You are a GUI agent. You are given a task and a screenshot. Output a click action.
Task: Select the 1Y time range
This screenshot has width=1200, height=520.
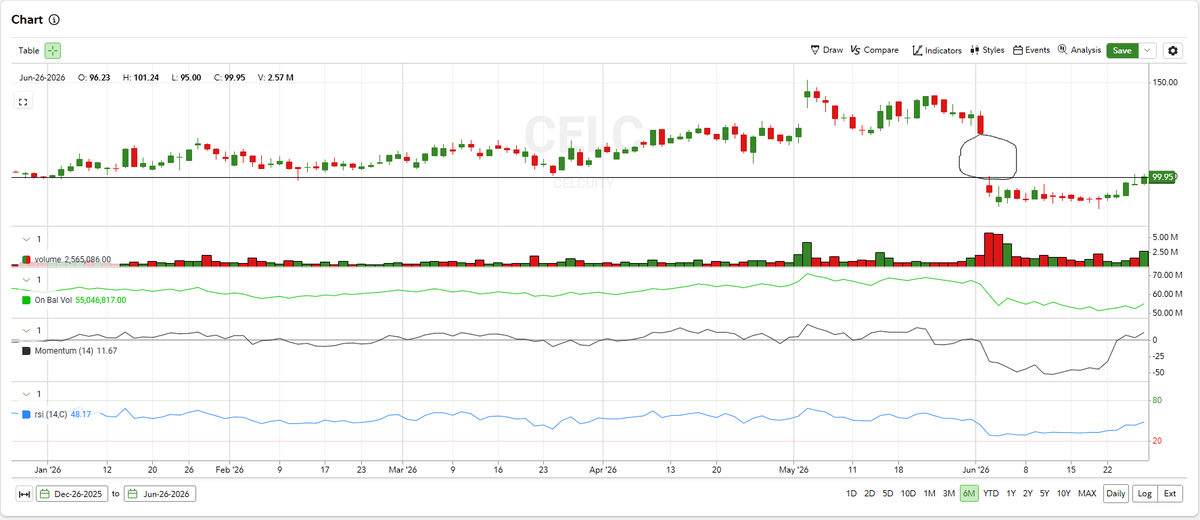(1011, 494)
